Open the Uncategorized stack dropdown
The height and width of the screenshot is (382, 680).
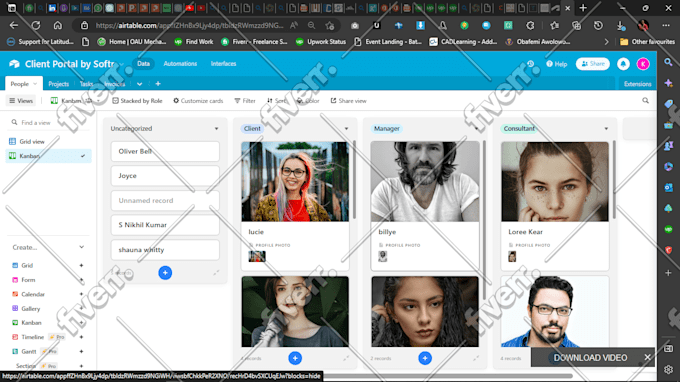click(x=216, y=129)
